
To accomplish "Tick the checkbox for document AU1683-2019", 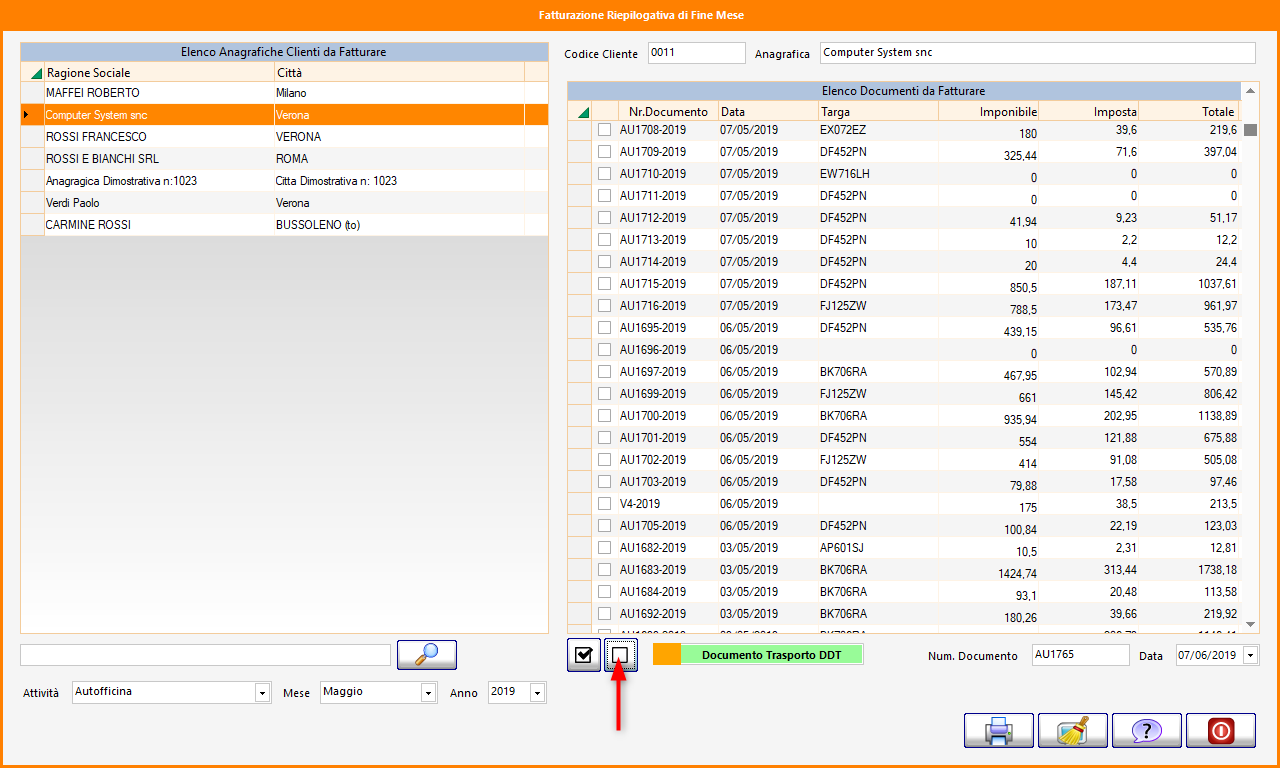I will coord(604,570).
